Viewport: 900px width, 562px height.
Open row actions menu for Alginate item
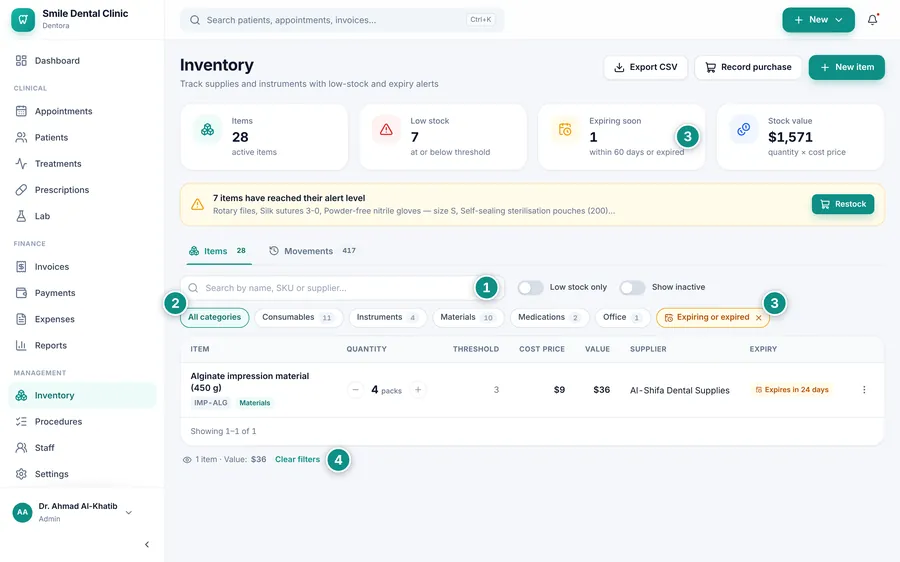tap(864, 390)
